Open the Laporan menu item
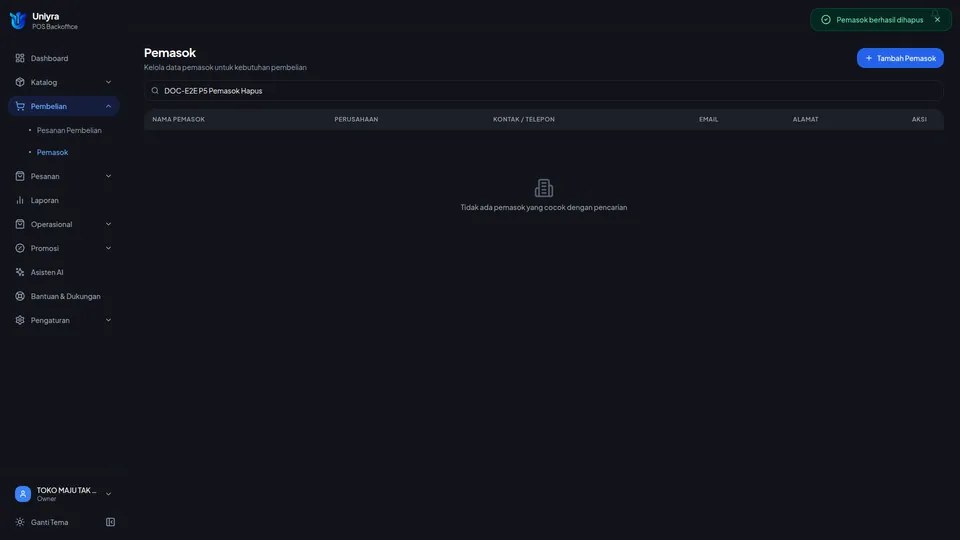 click(64, 200)
